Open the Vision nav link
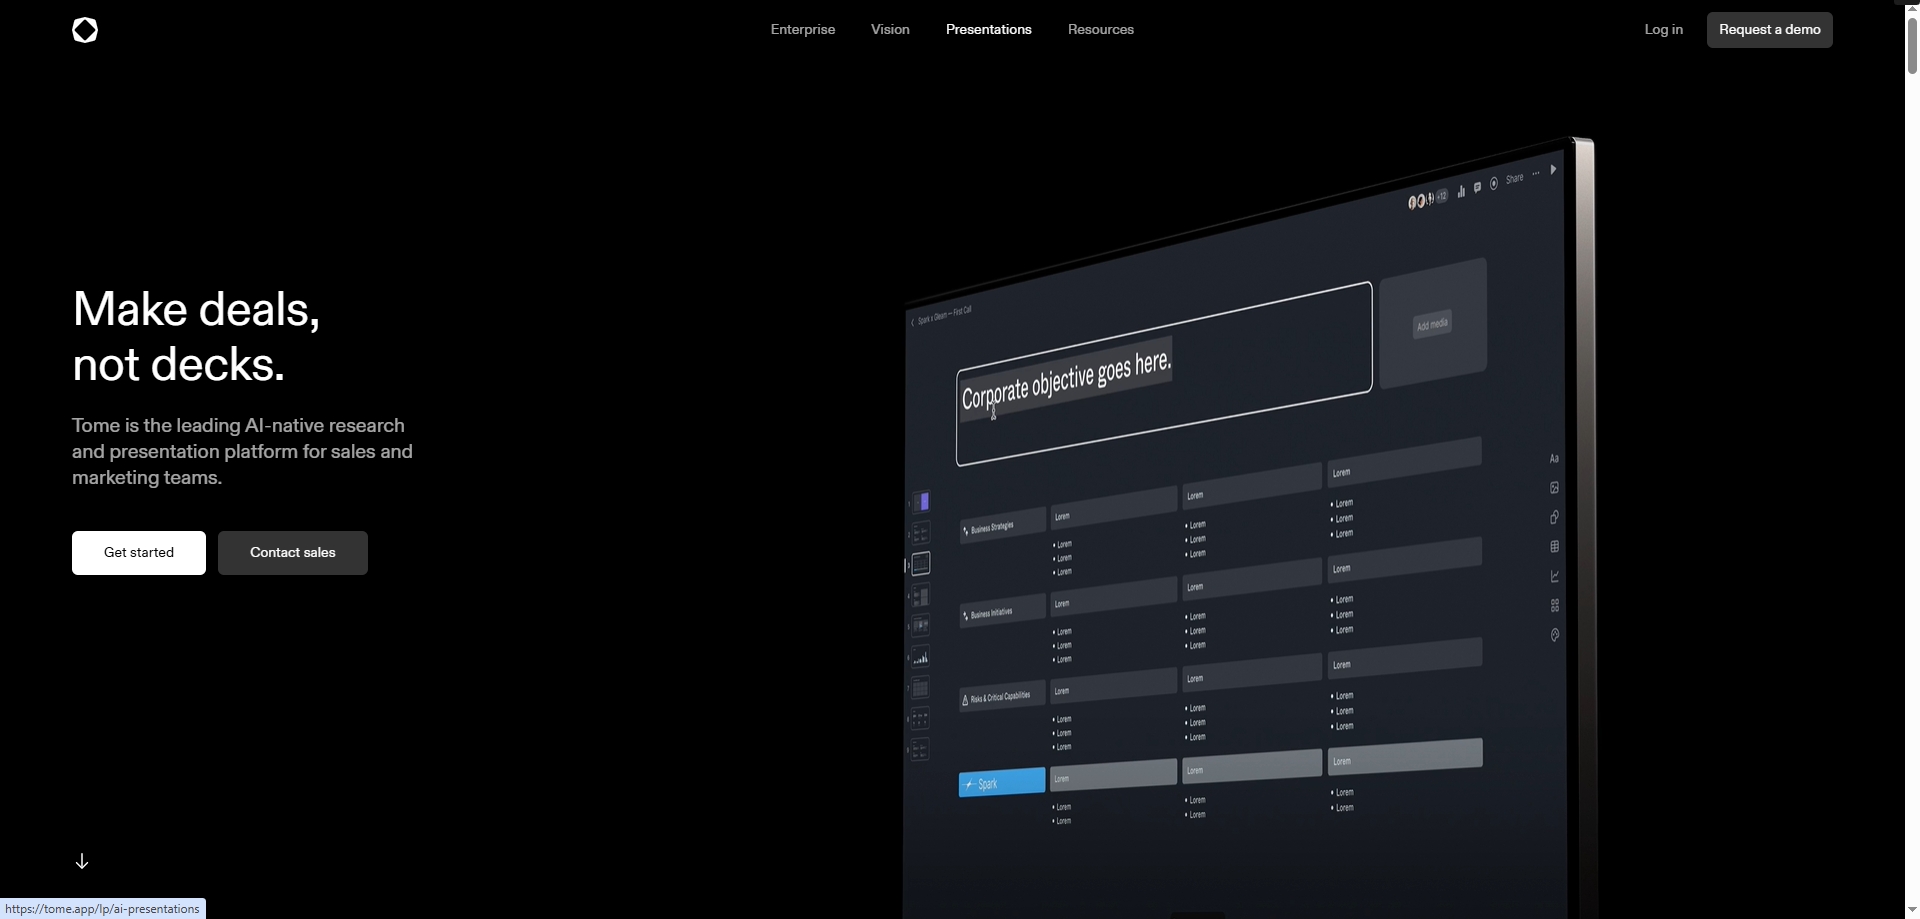 (890, 30)
